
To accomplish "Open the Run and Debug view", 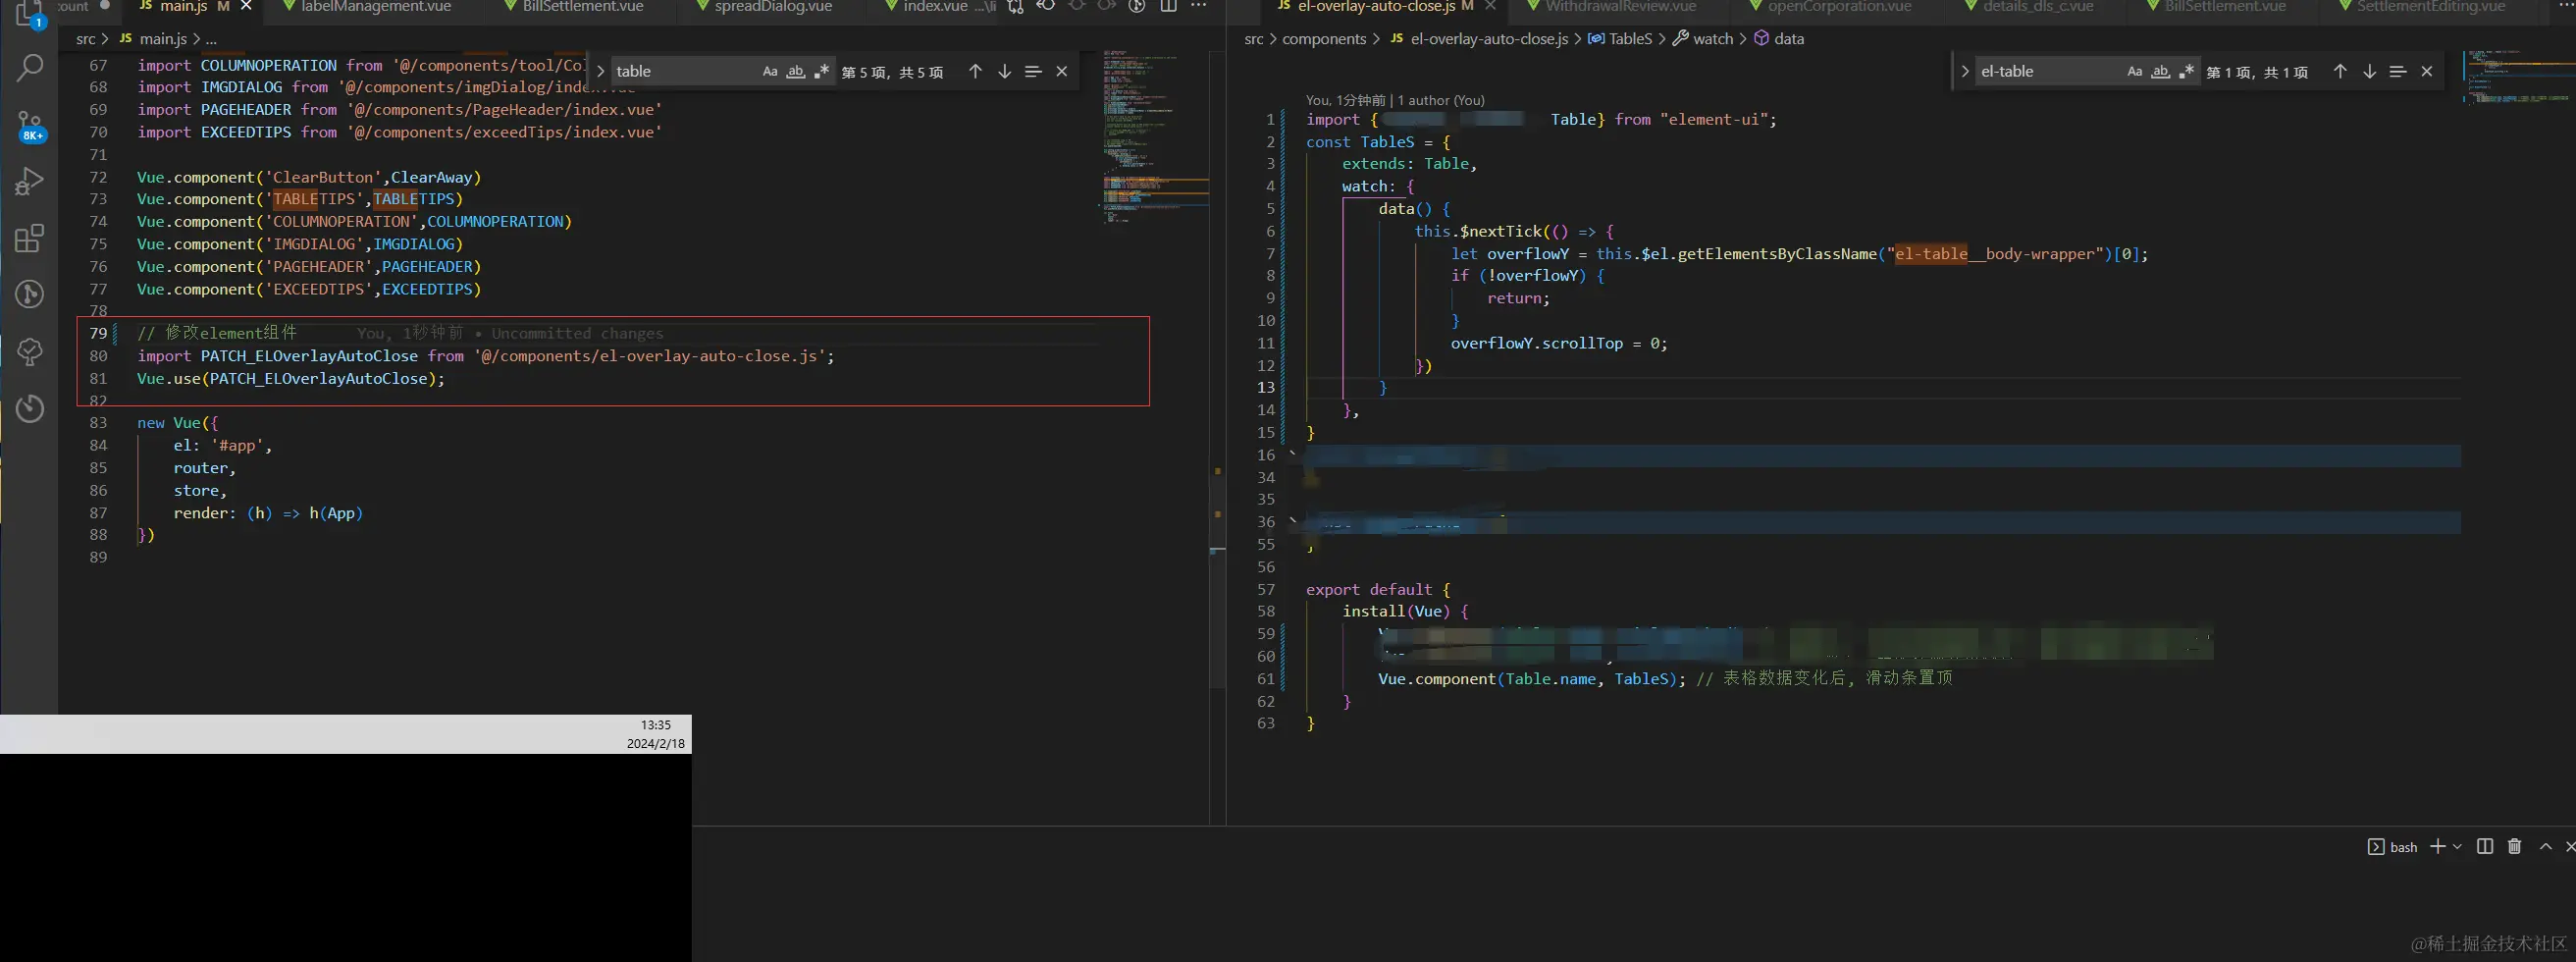I will tap(30, 181).
